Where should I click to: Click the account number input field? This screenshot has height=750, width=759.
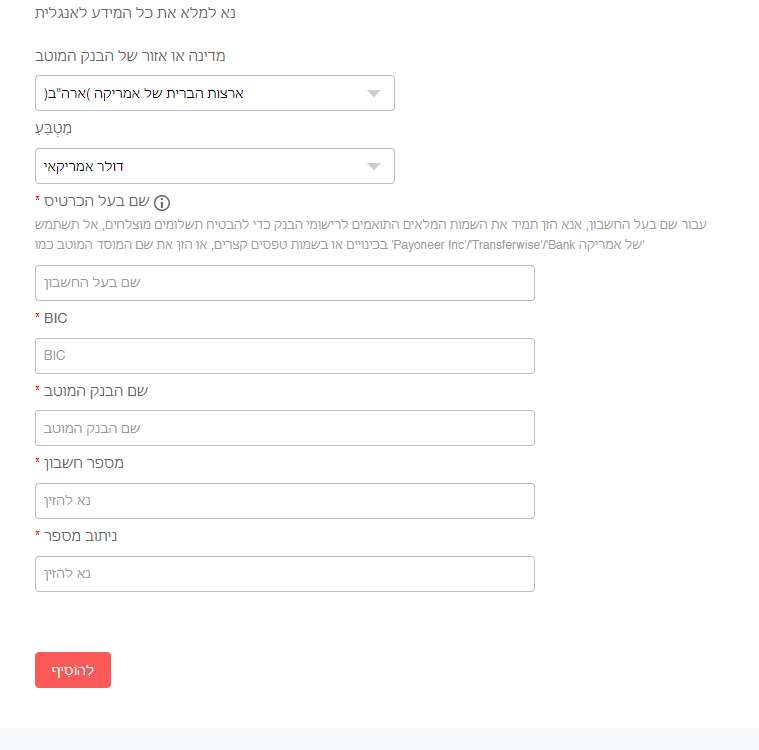(284, 501)
